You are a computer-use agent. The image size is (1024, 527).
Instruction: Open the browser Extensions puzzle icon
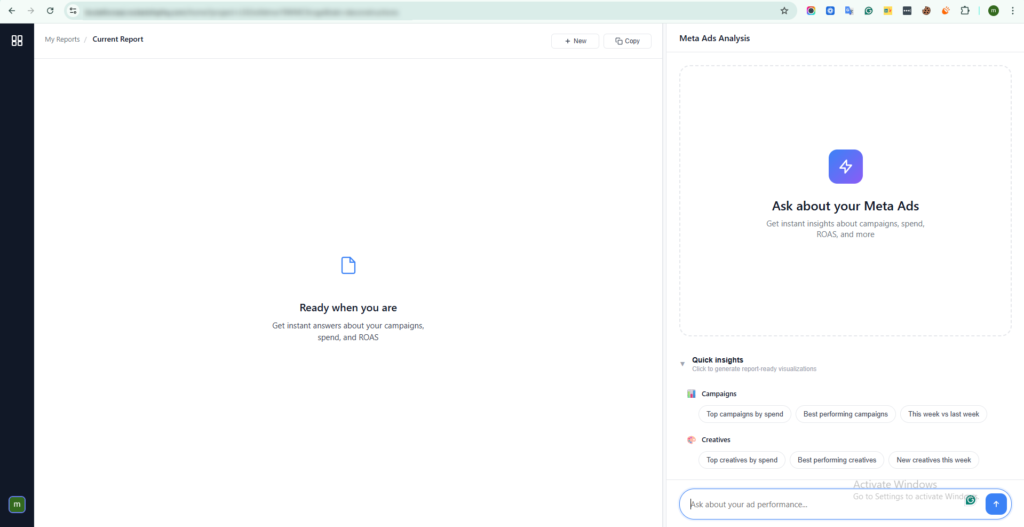965,10
